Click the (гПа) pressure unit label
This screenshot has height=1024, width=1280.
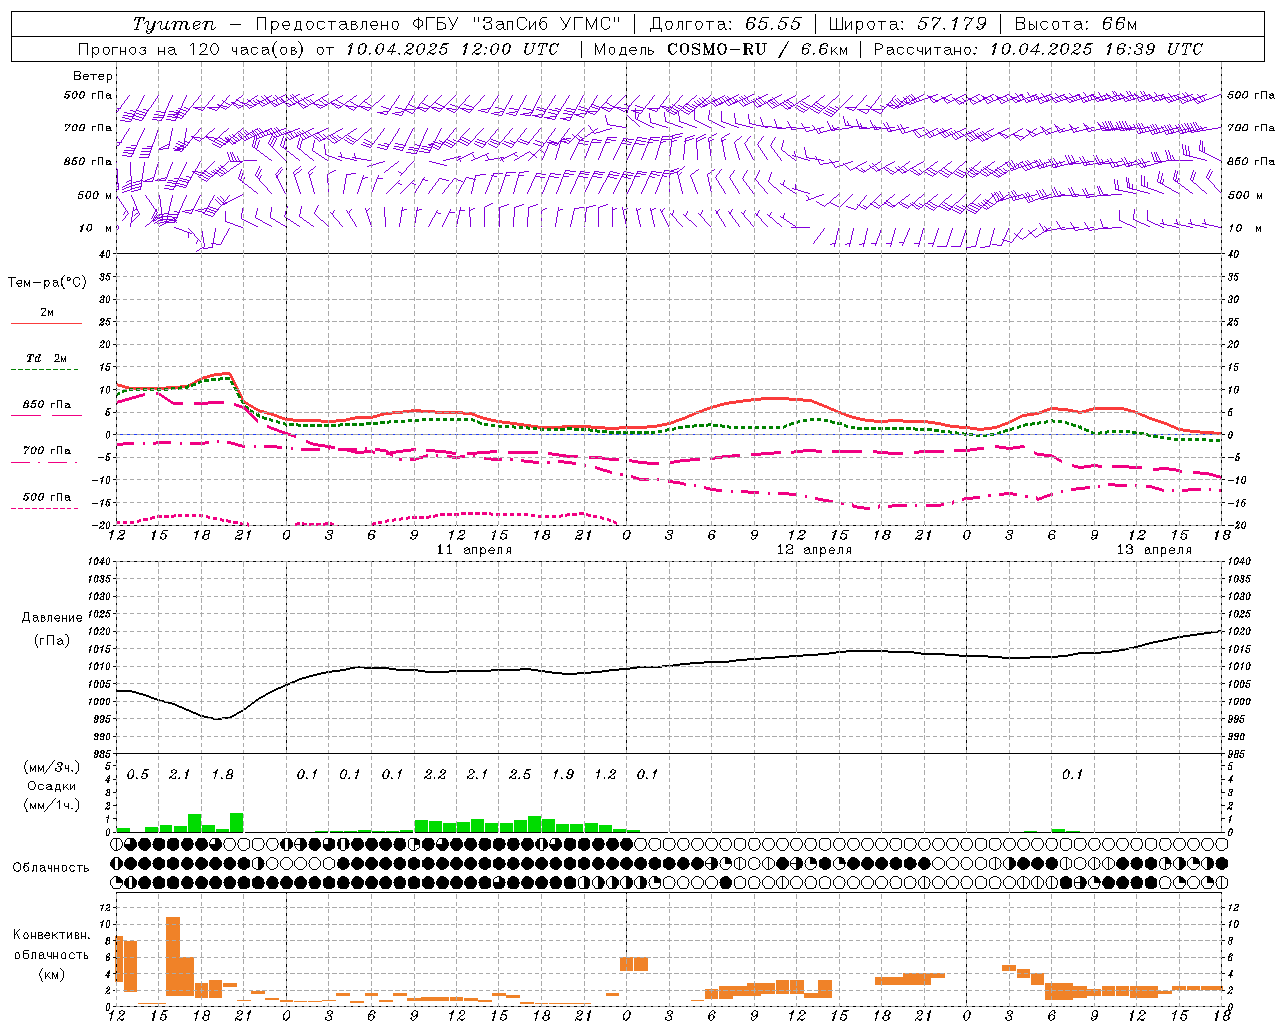[51, 641]
